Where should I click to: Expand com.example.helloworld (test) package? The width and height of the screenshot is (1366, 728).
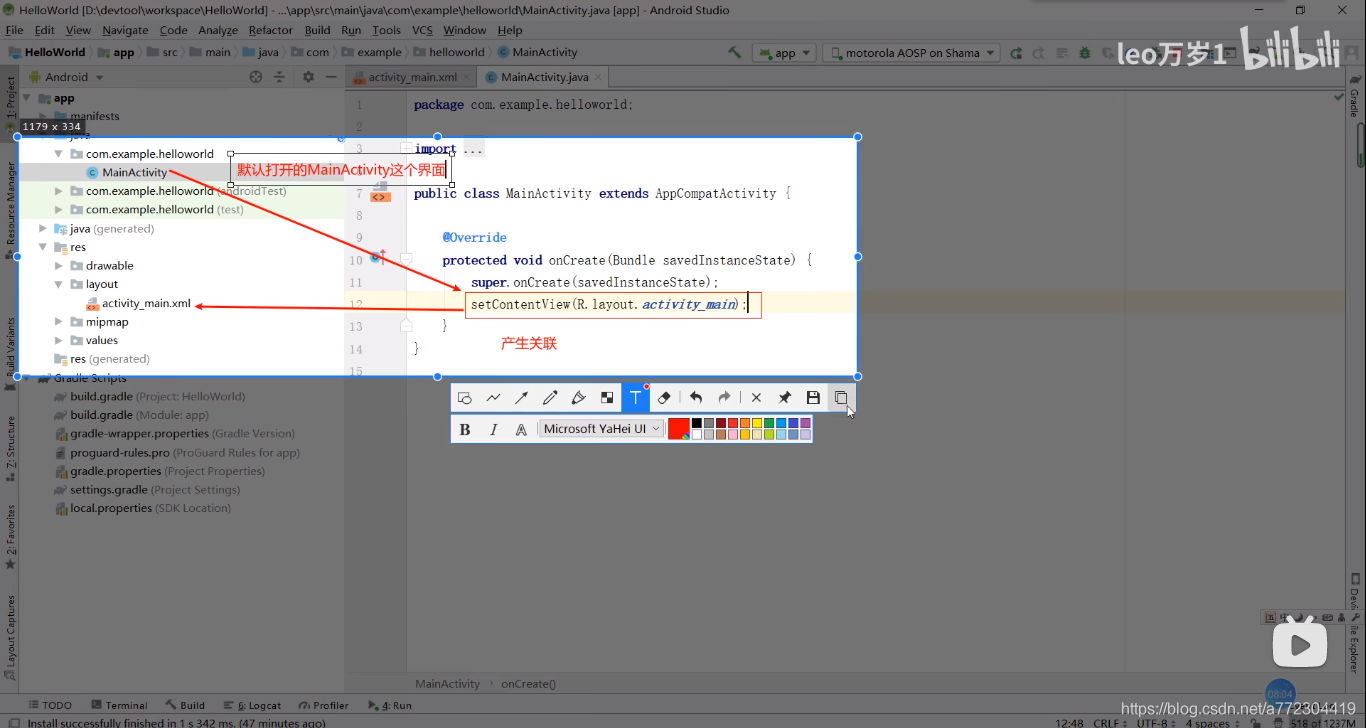coord(59,210)
